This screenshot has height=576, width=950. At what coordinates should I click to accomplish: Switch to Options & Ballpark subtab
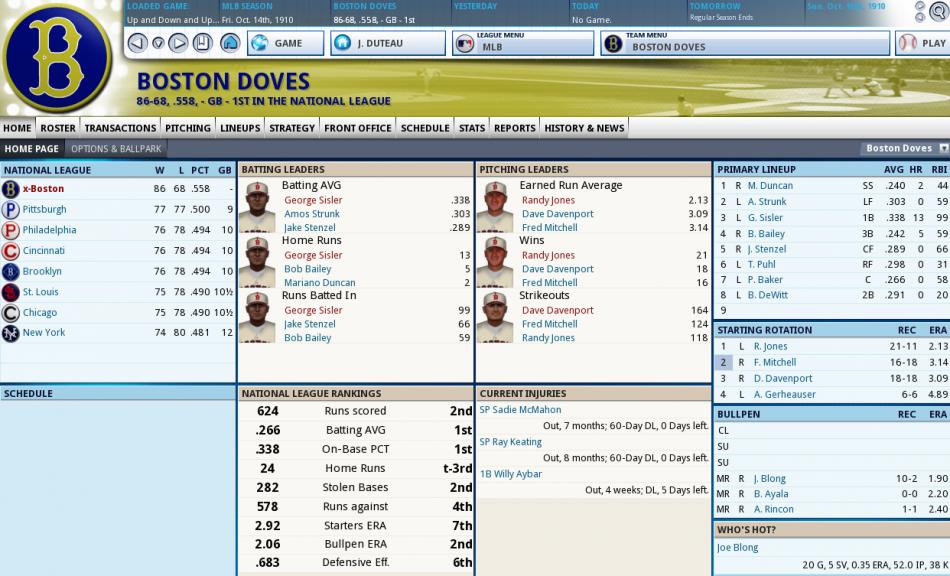(x=116, y=149)
